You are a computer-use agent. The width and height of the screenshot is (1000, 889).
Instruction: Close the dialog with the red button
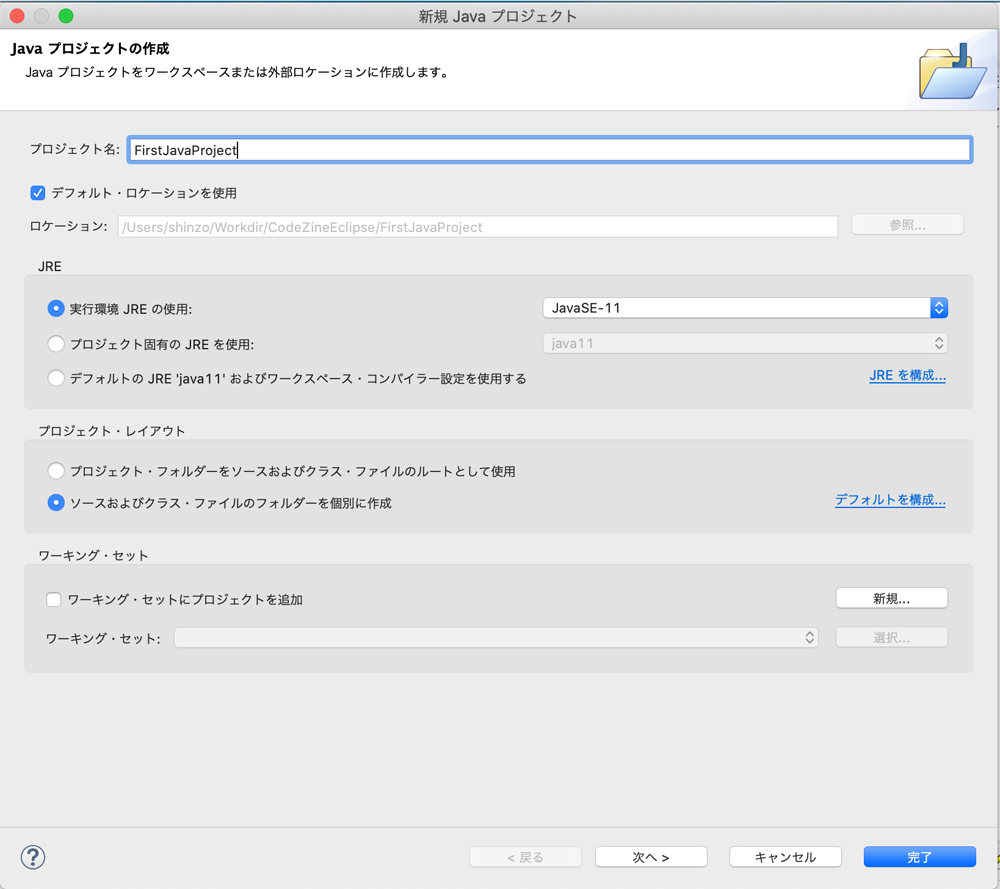tap(17, 16)
